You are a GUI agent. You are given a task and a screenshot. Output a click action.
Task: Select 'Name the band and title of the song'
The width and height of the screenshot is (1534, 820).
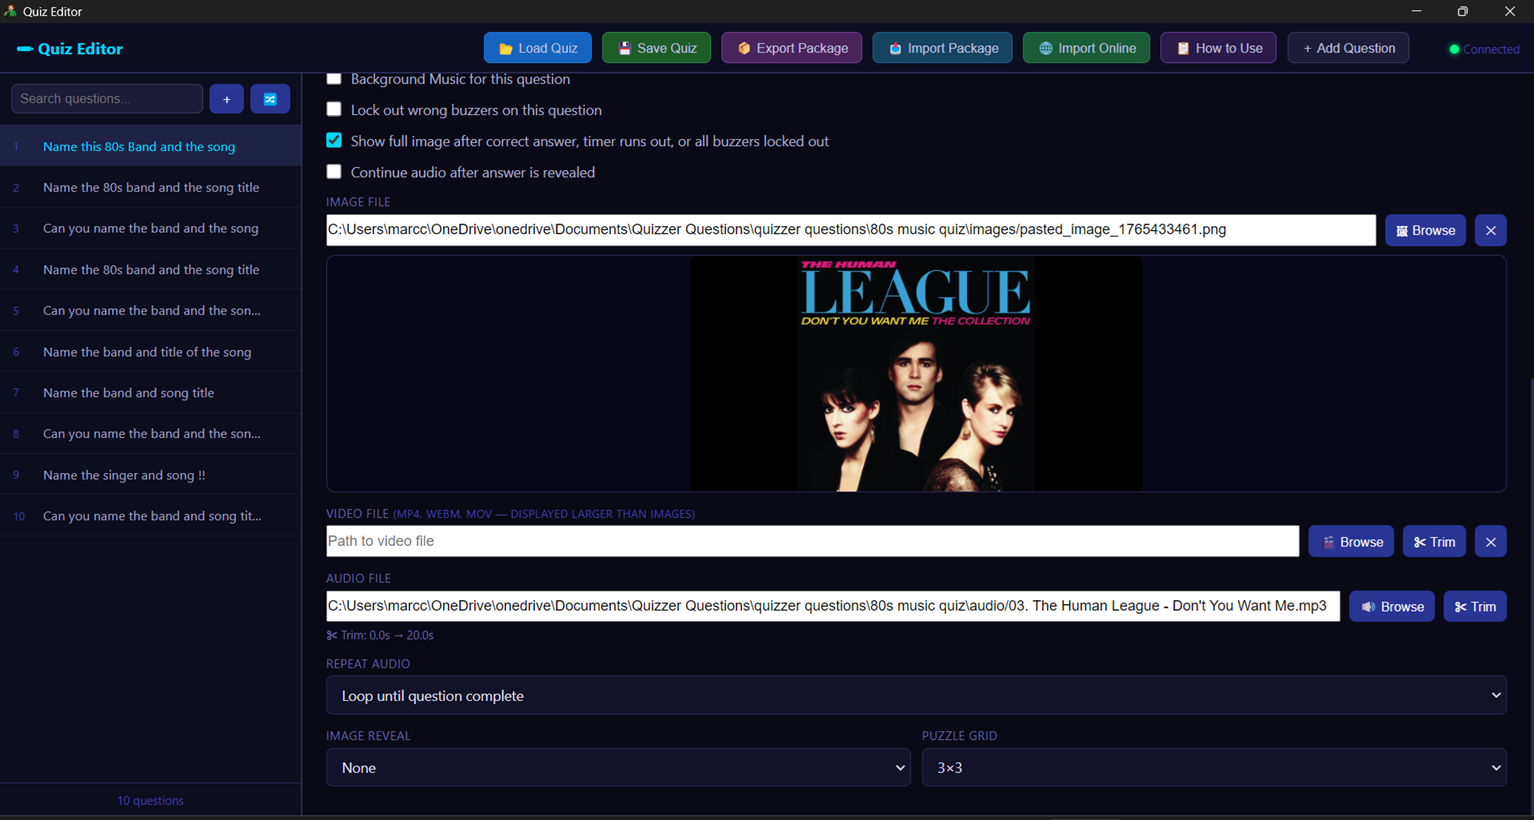pos(150,352)
